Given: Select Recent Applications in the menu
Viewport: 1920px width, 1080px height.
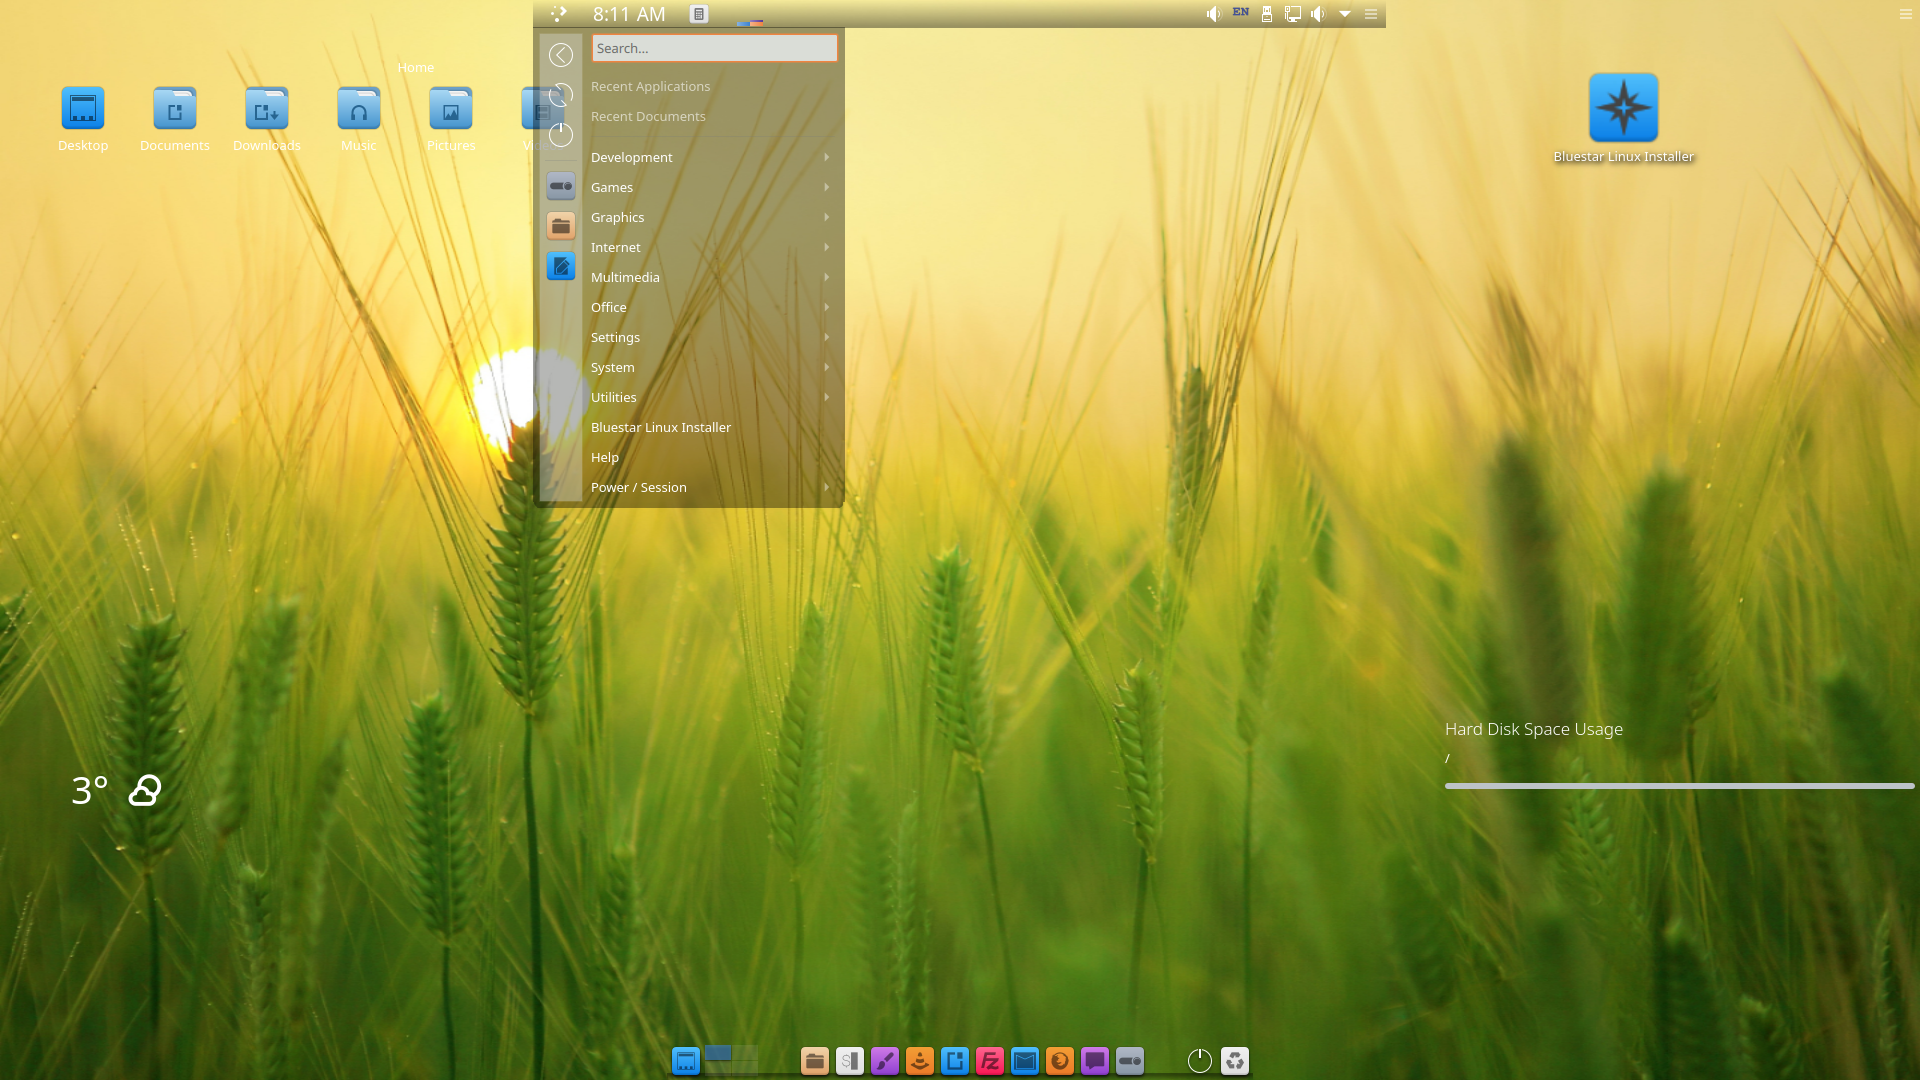Looking at the screenshot, I should point(711,86).
